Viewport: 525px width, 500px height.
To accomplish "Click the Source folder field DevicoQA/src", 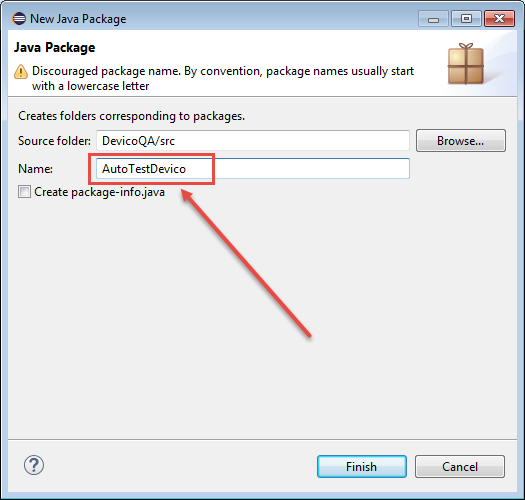I will [x=253, y=141].
